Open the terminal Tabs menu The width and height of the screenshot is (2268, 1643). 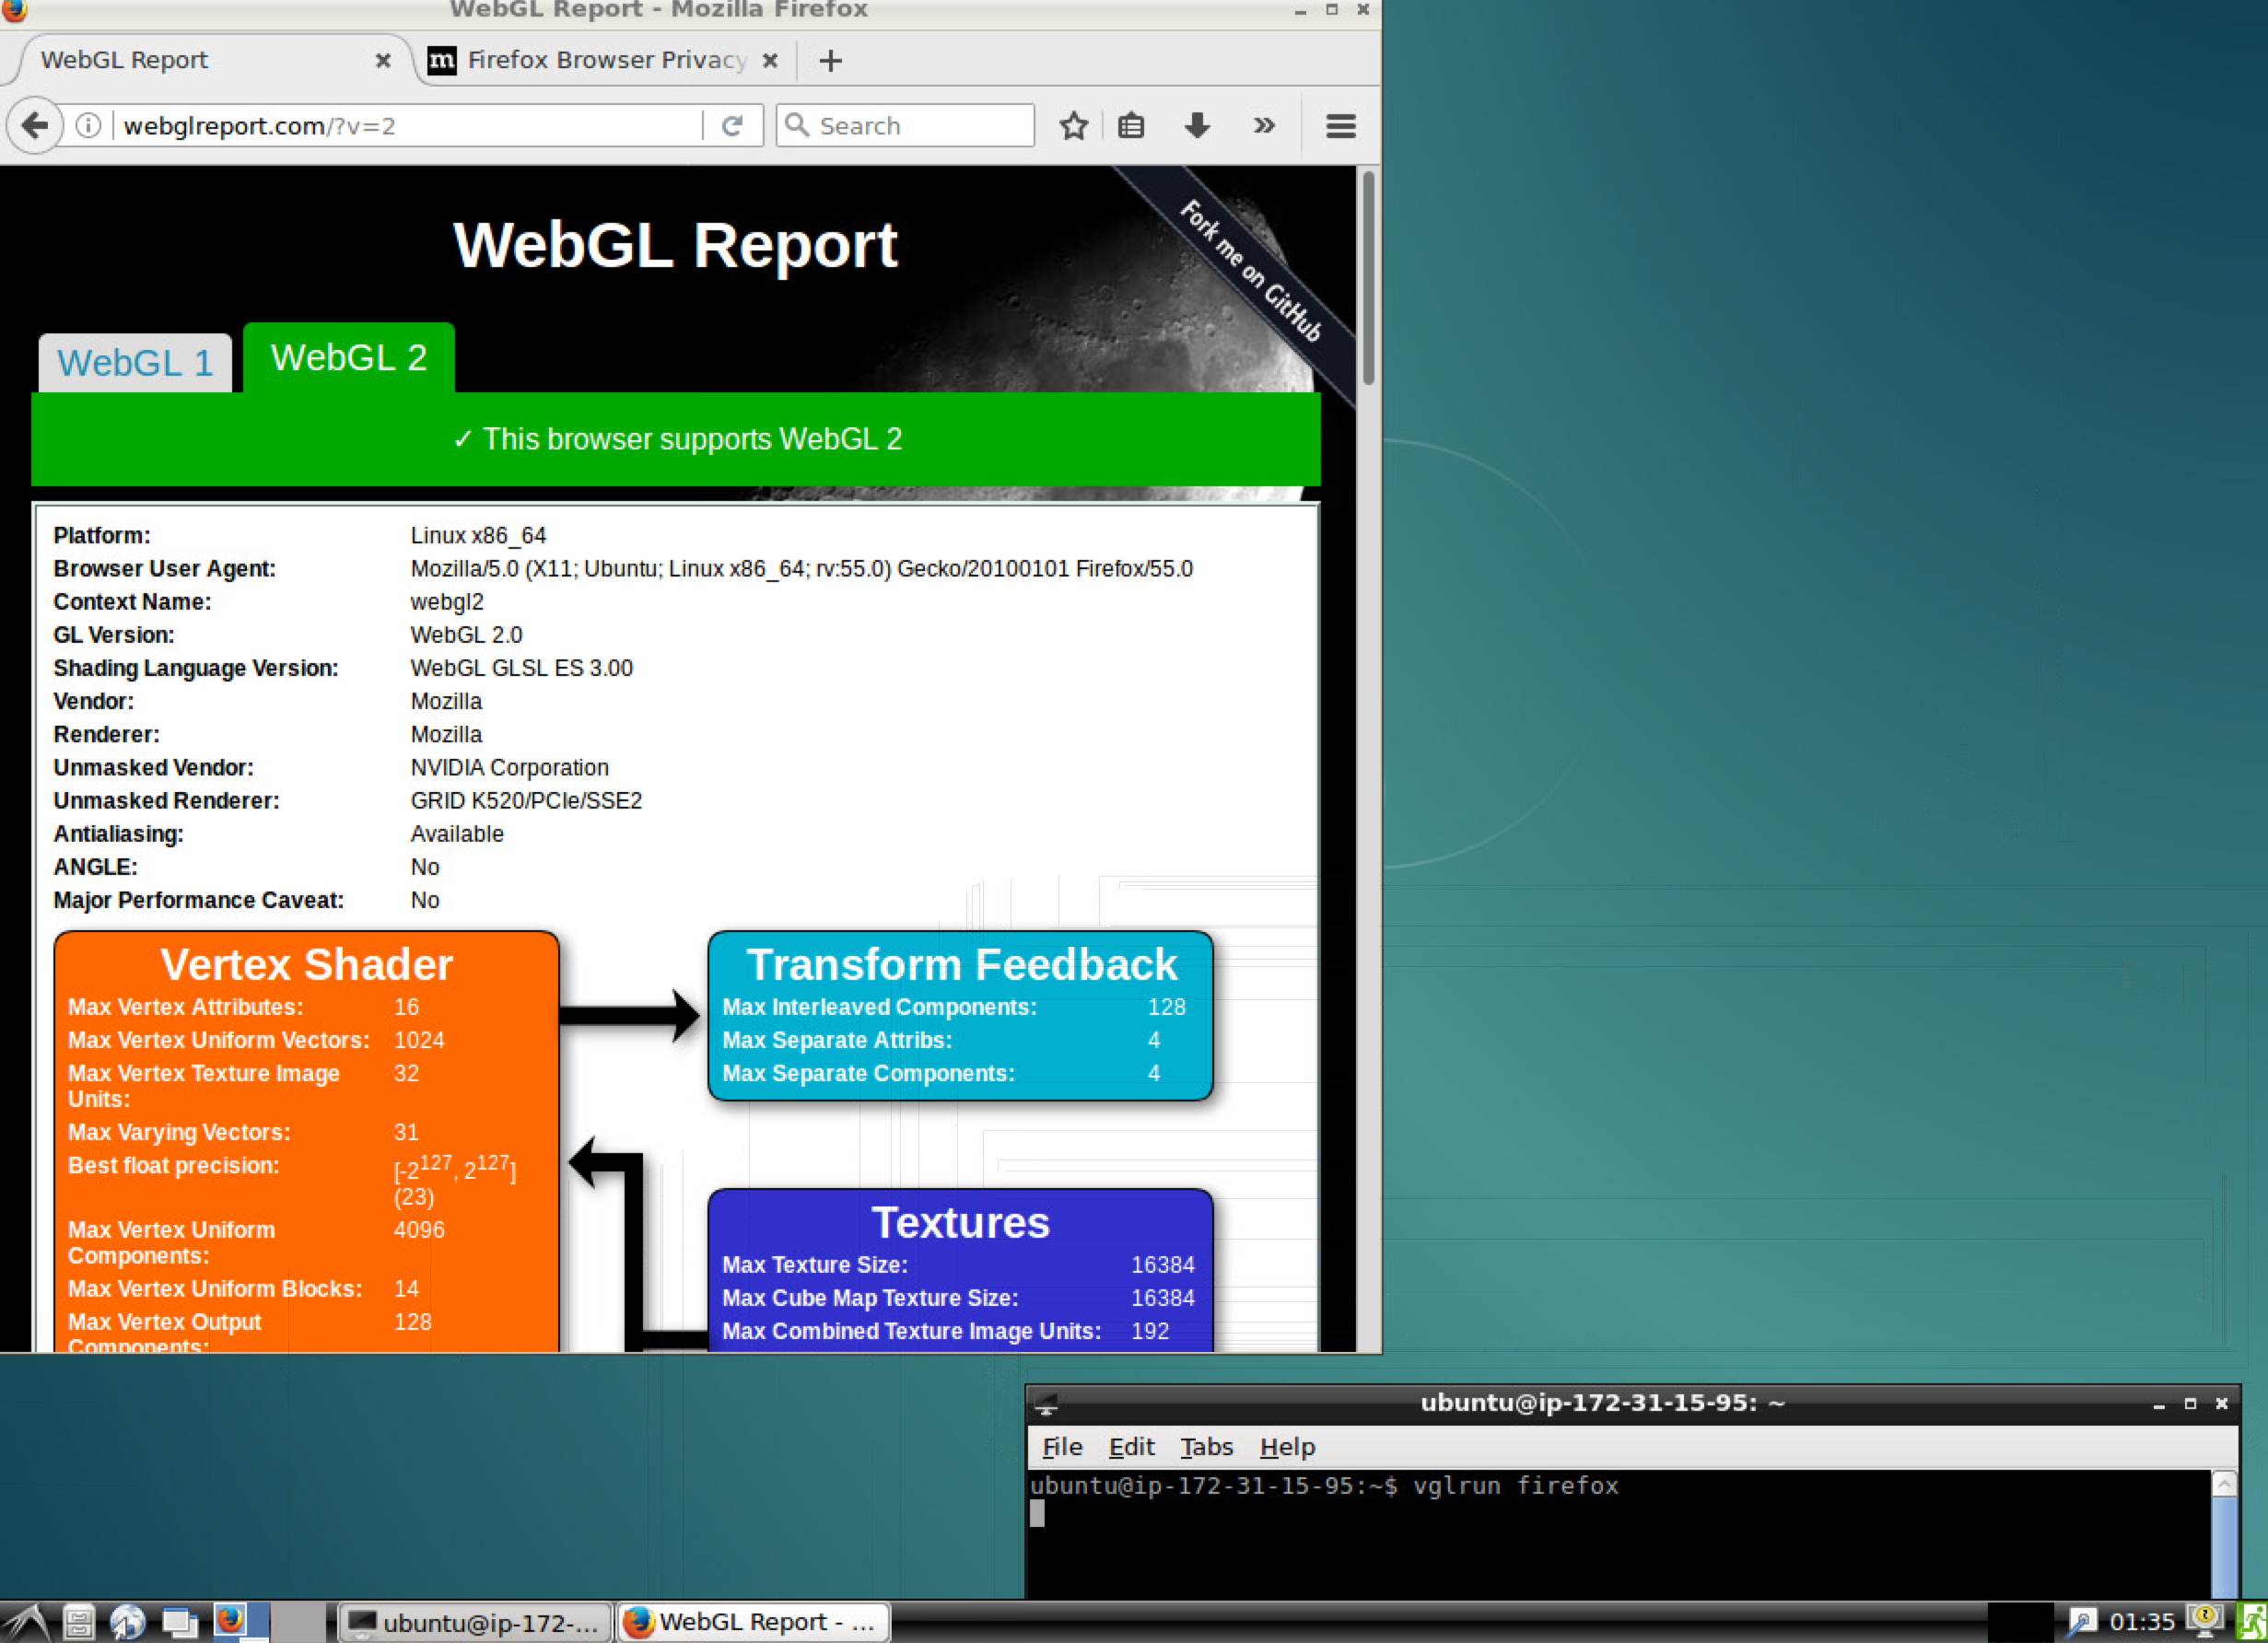click(x=1206, y=1447)
